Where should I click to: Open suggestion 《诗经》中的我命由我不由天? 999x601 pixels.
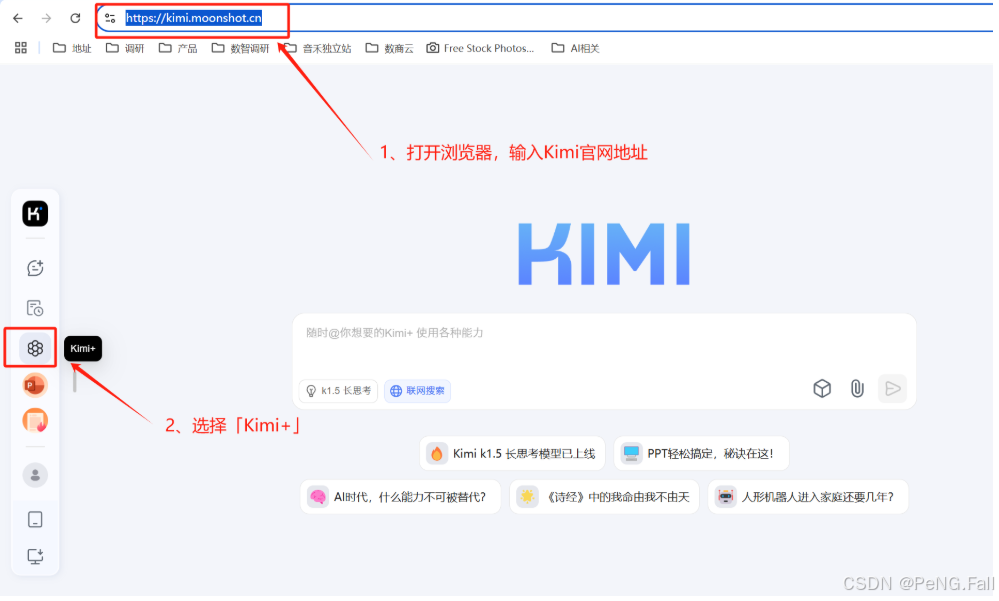(x=606, y=498)
